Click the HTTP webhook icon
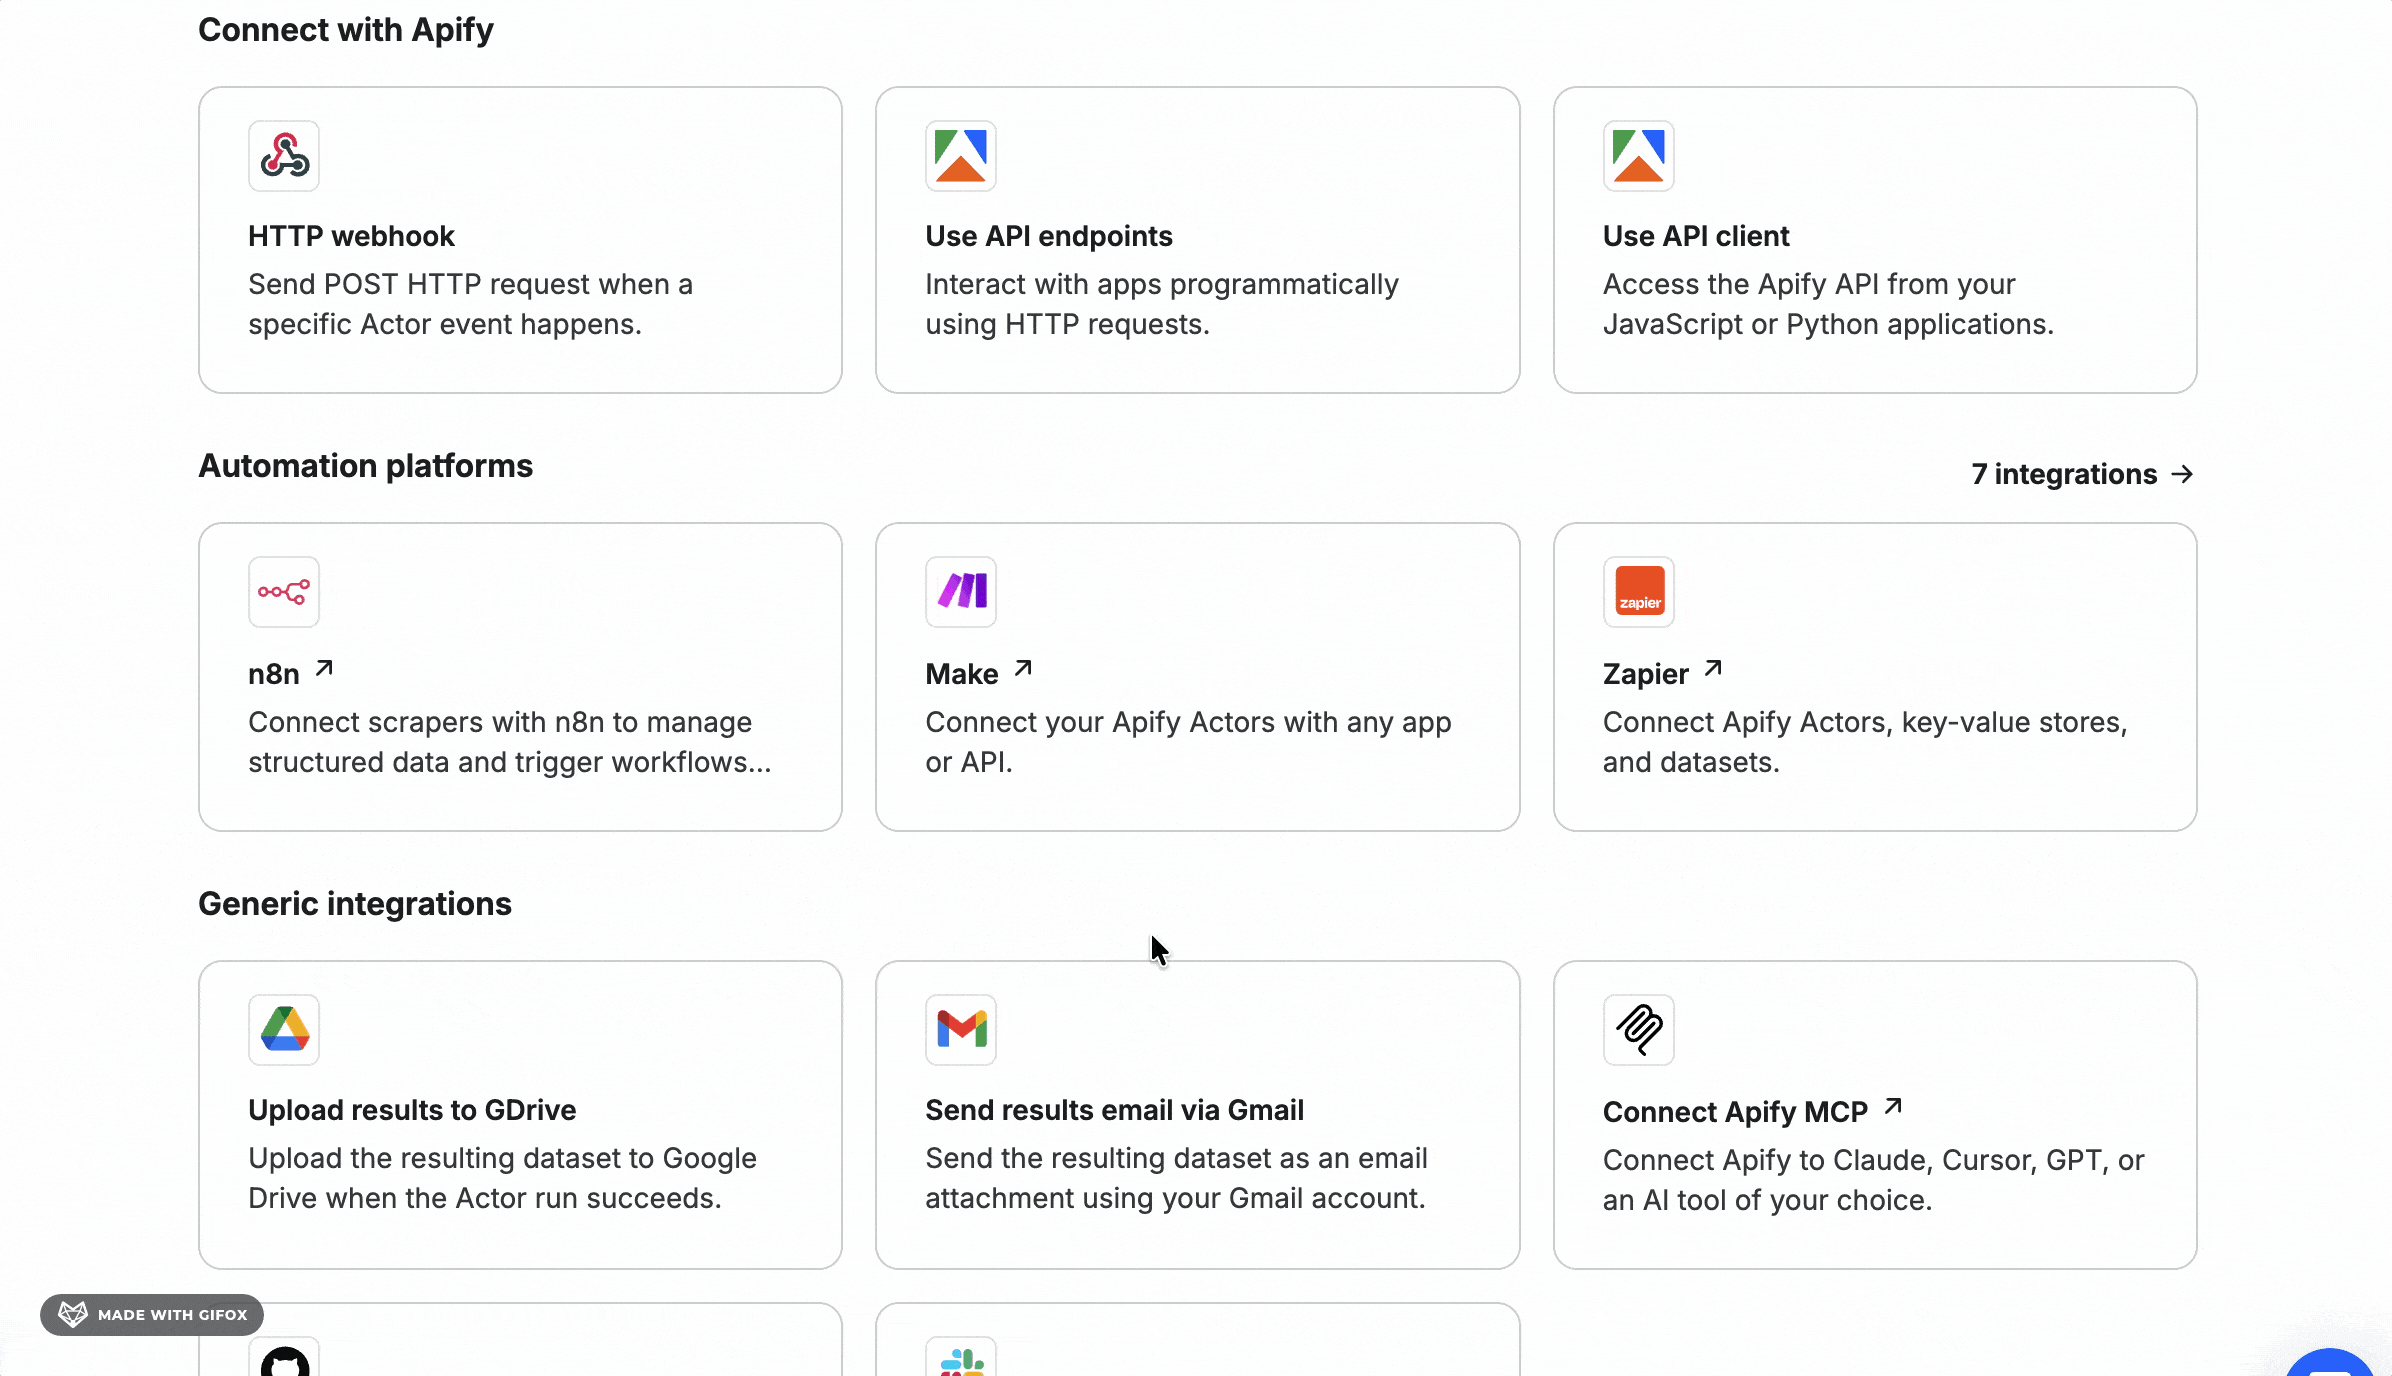The width and height of the screenshot is (2392, 1376). click(284, 156)
